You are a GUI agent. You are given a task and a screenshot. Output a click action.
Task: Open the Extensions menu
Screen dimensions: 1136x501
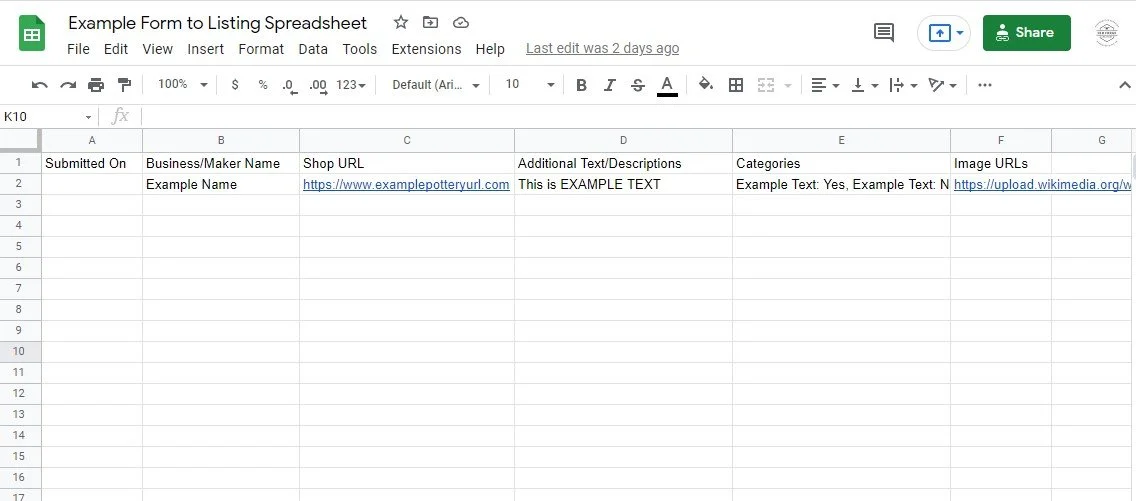point(426,49)
